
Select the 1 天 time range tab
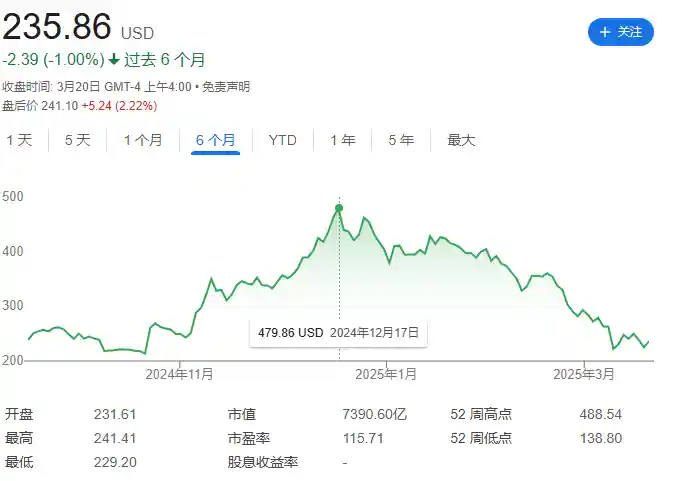click(20, 140)
